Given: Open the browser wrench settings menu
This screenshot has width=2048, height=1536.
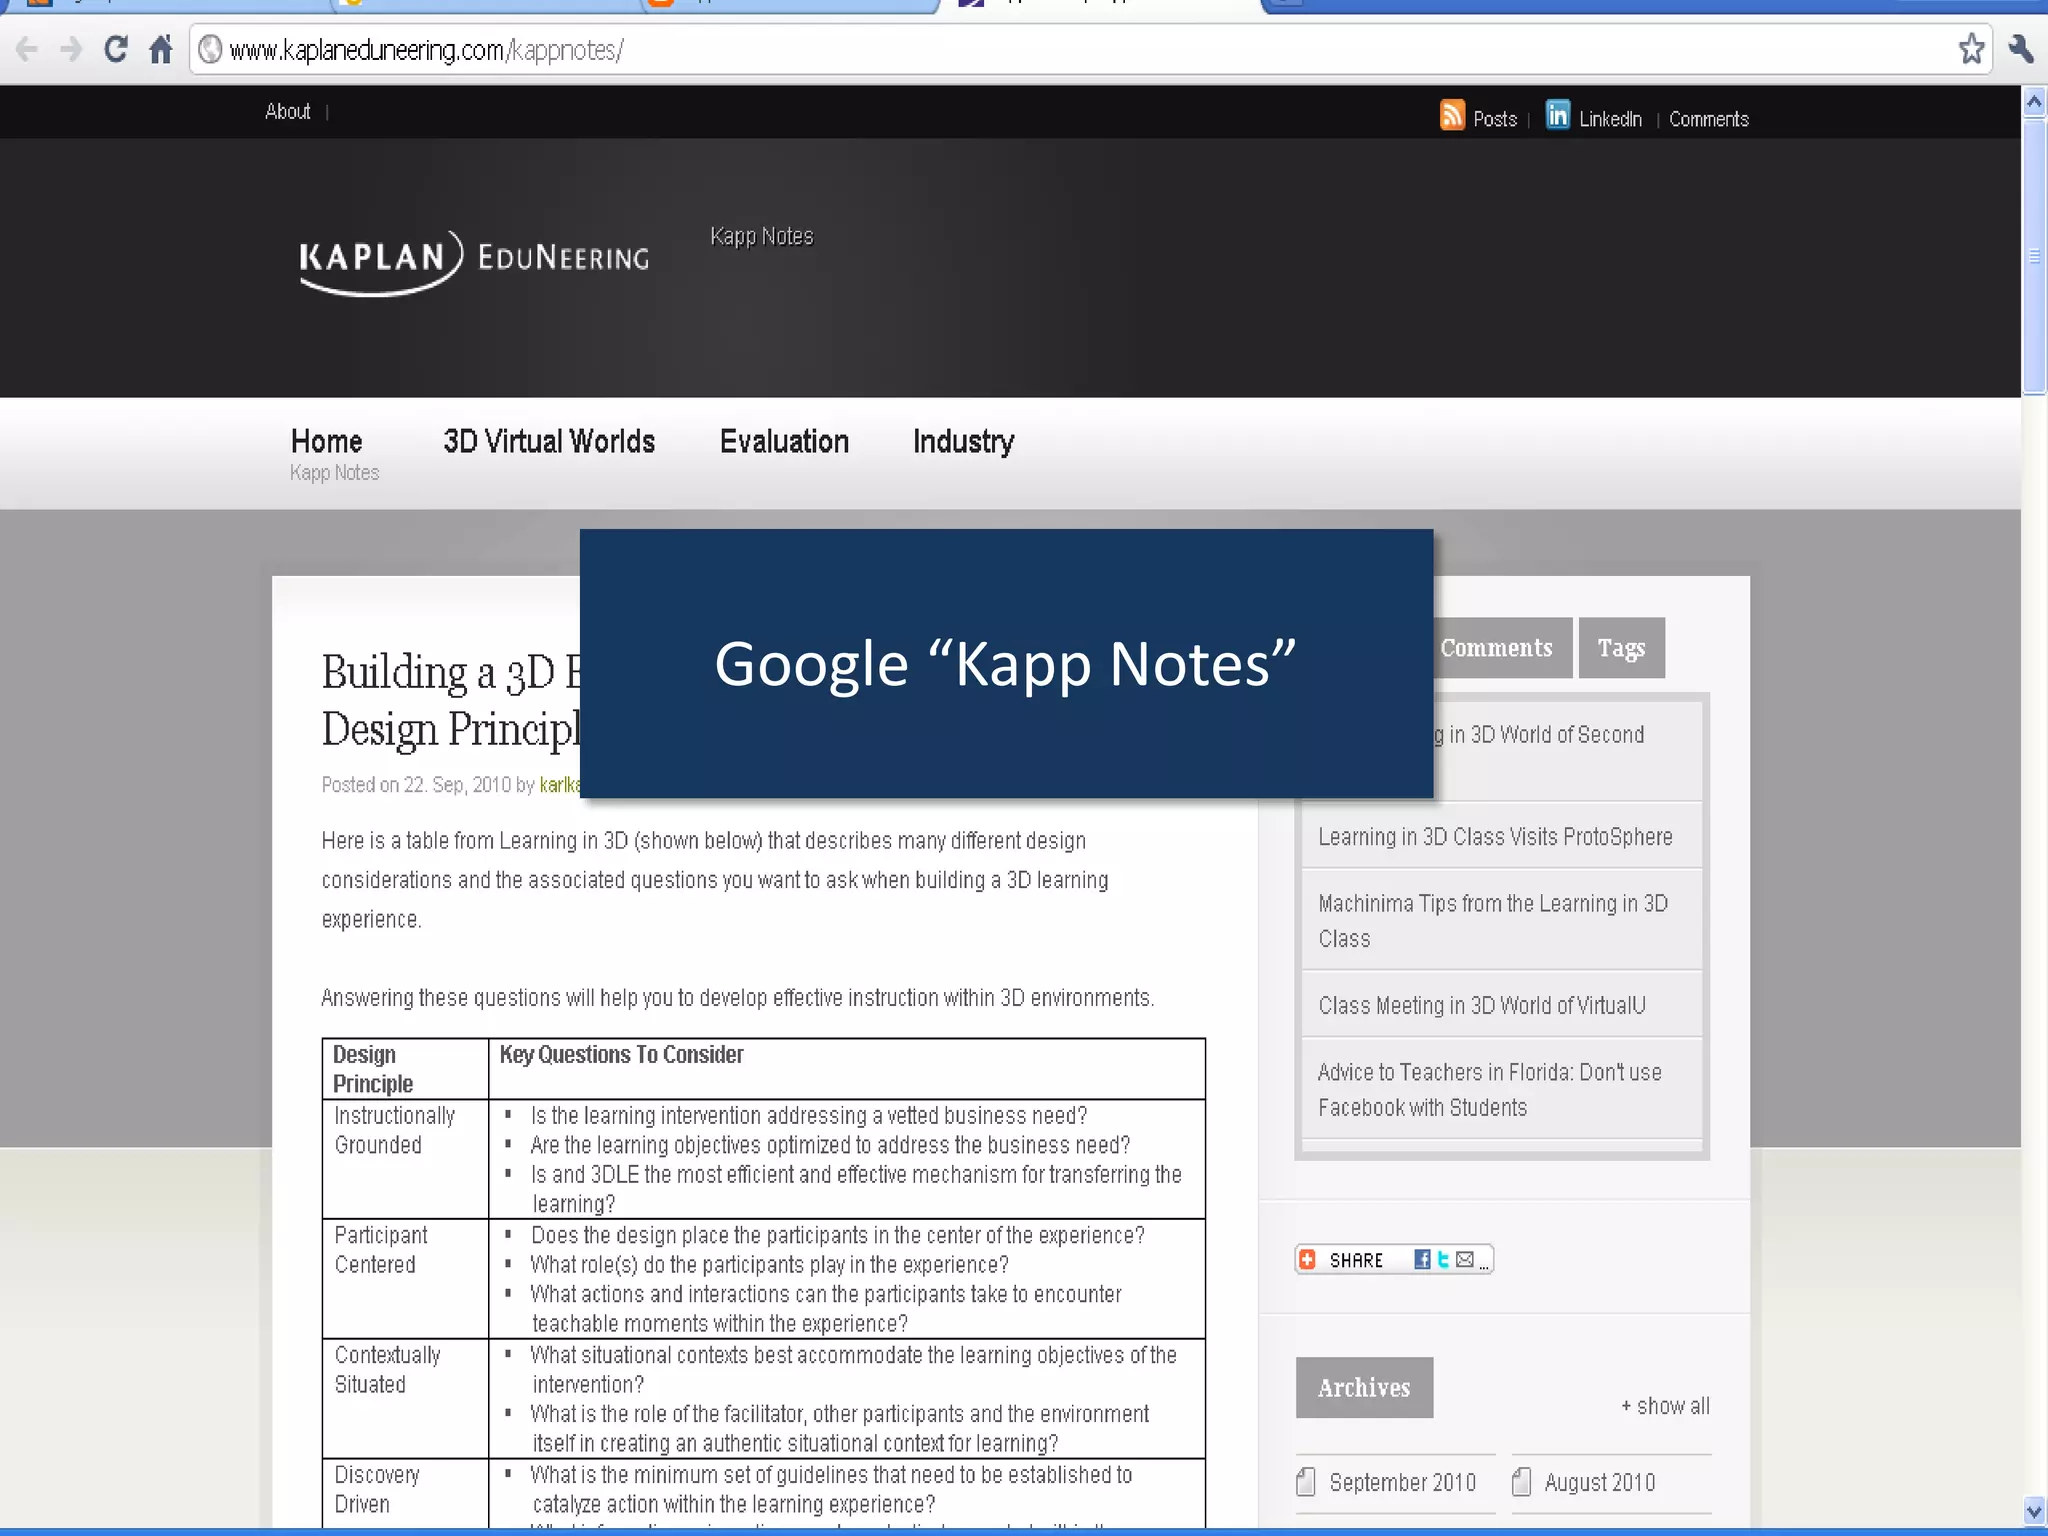Looking at the screenshot, I should click(2020, 49).
